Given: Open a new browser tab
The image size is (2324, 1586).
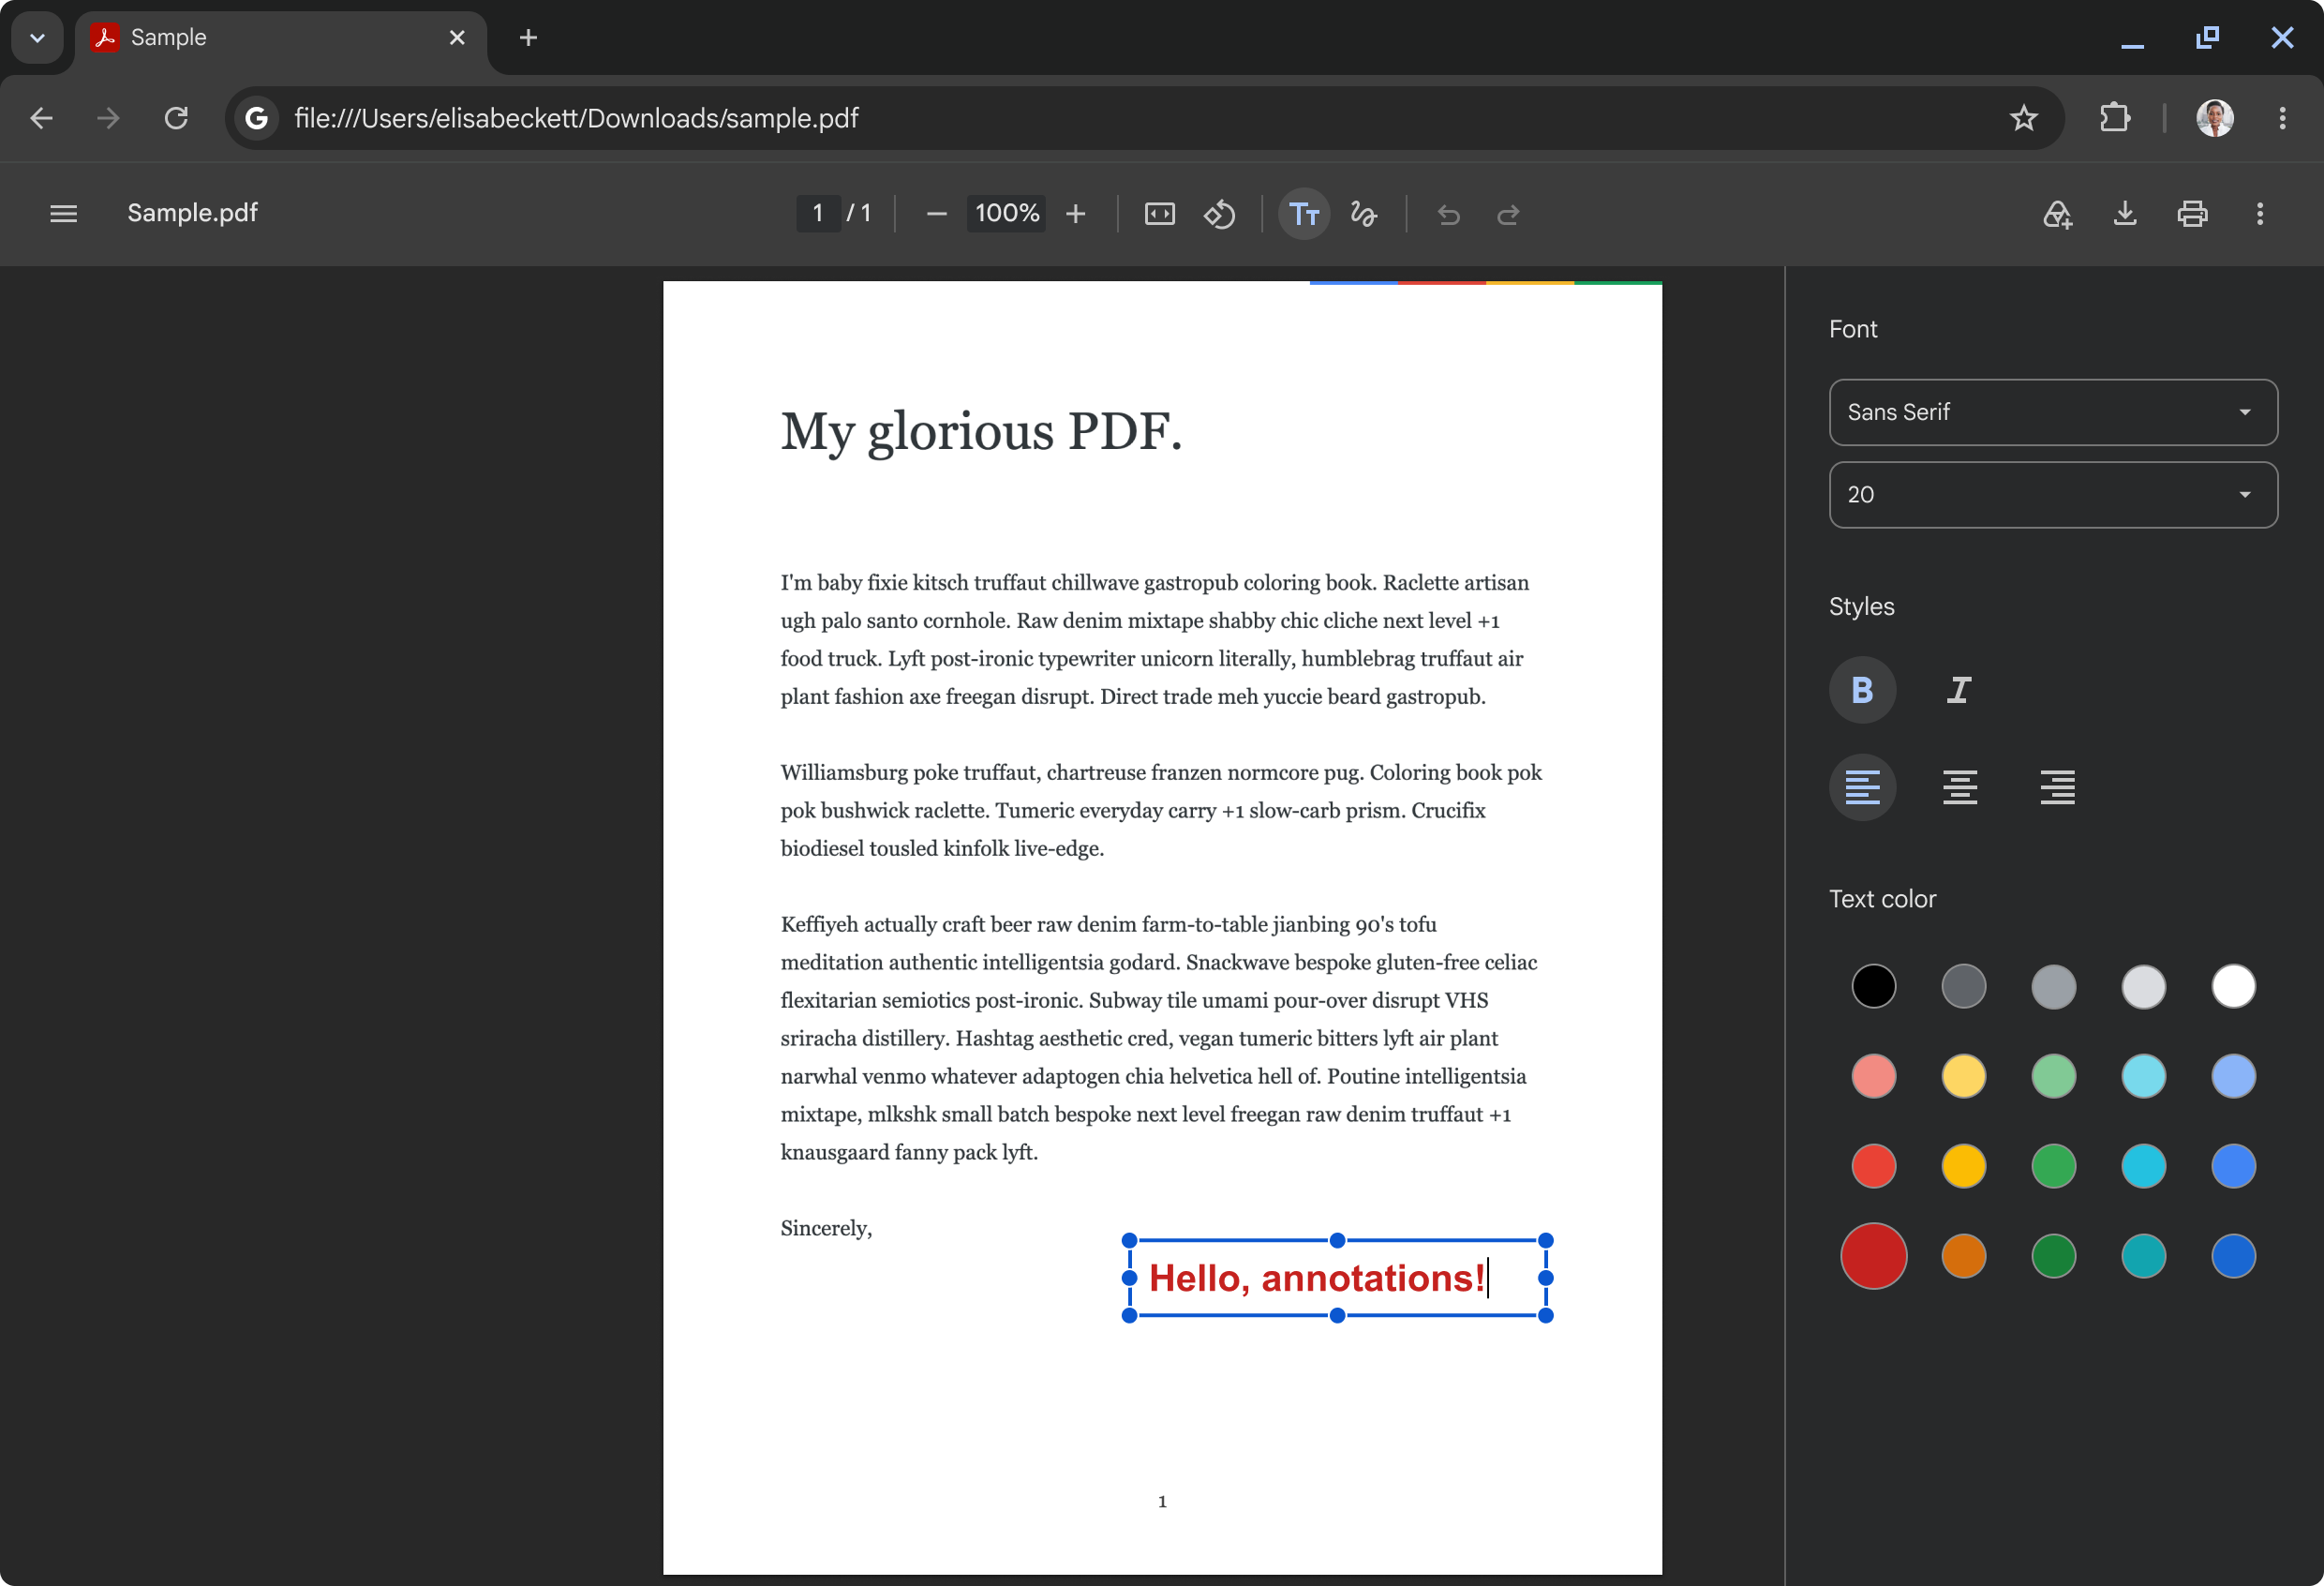Looking at the screenshot, I should [528, 38].
